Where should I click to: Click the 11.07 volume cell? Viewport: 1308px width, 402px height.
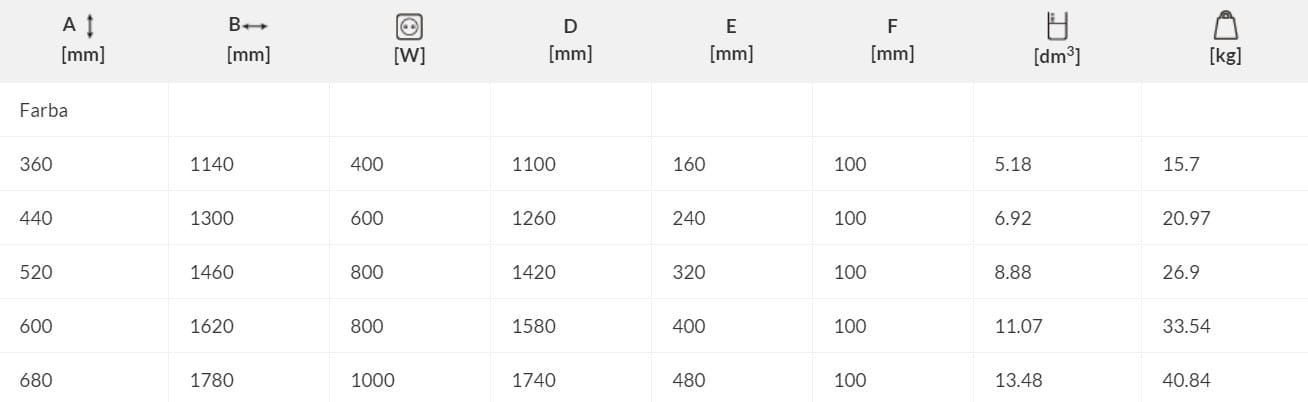point(1015,326)
